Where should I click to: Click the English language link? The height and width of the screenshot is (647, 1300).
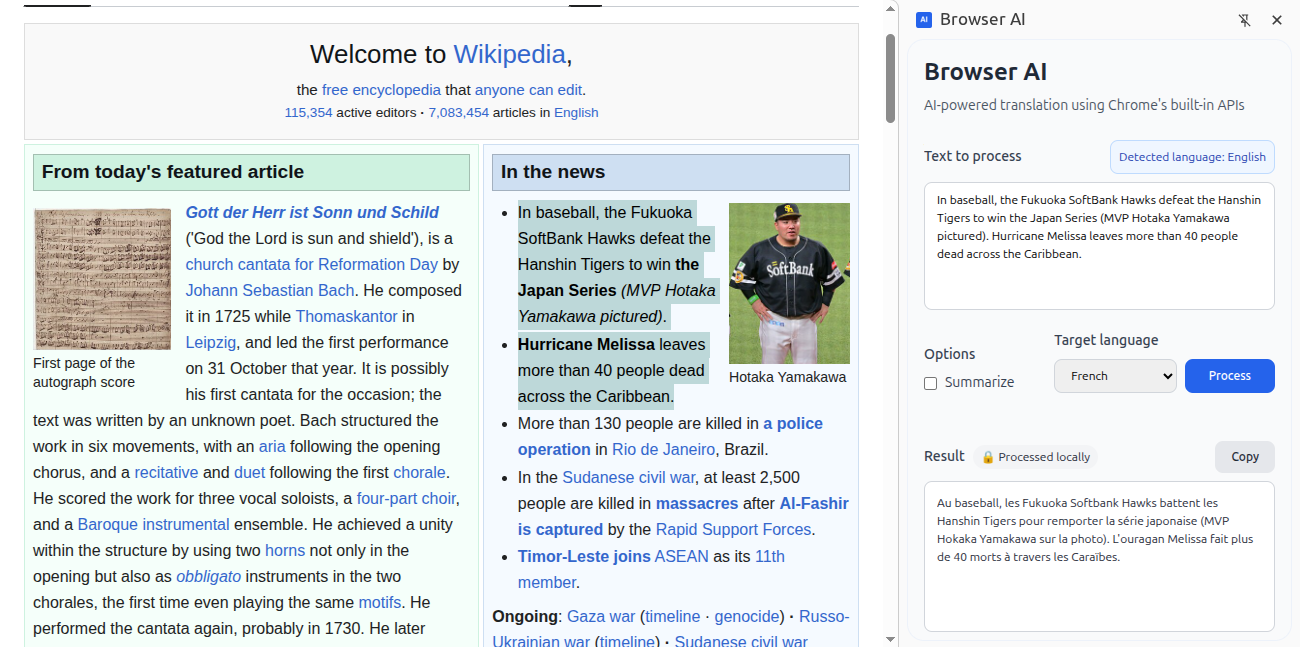coord(576,113)
